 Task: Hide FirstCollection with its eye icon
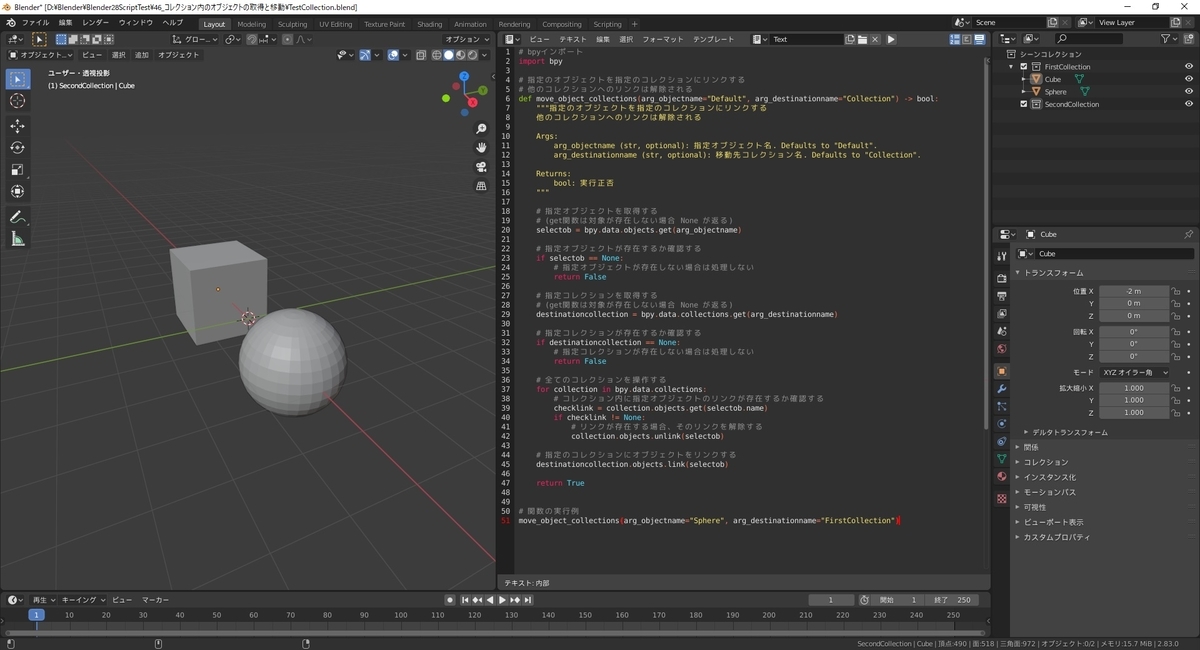pos(1189,66)
